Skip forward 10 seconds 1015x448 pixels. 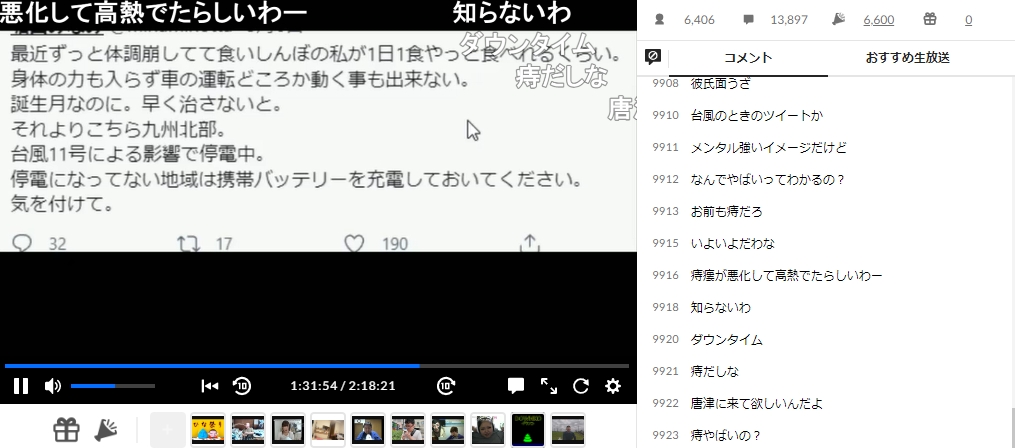[446, 386]
